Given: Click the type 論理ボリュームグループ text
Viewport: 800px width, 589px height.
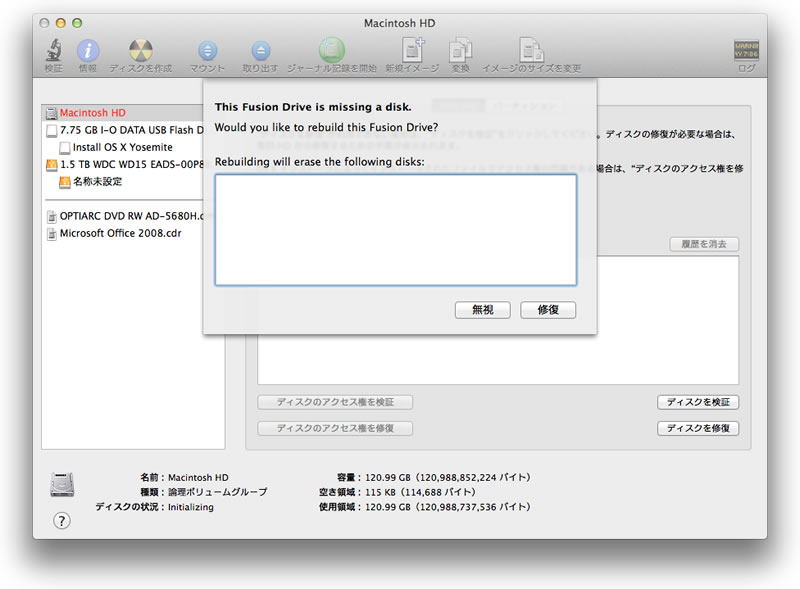Looking at the screenshot, I should (x=217, y=493).
